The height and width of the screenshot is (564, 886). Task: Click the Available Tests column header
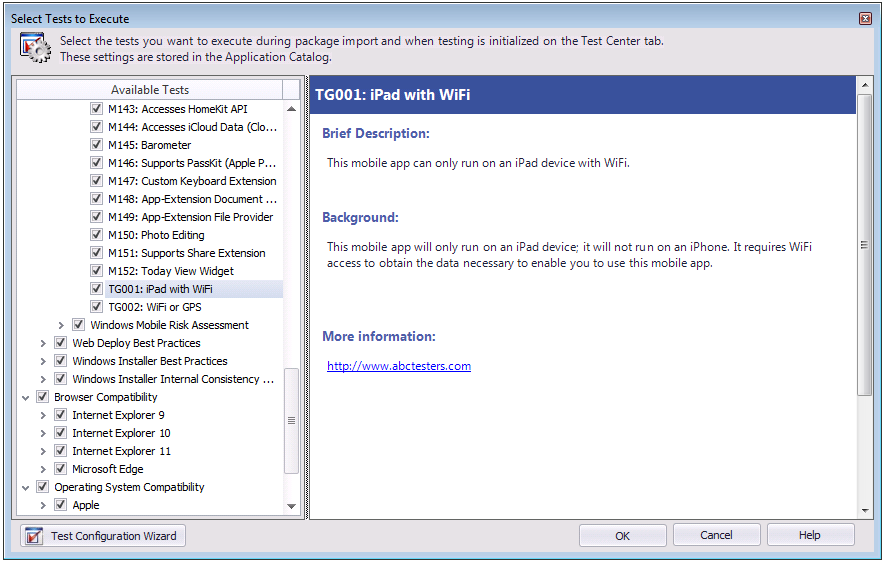point(150,90)
